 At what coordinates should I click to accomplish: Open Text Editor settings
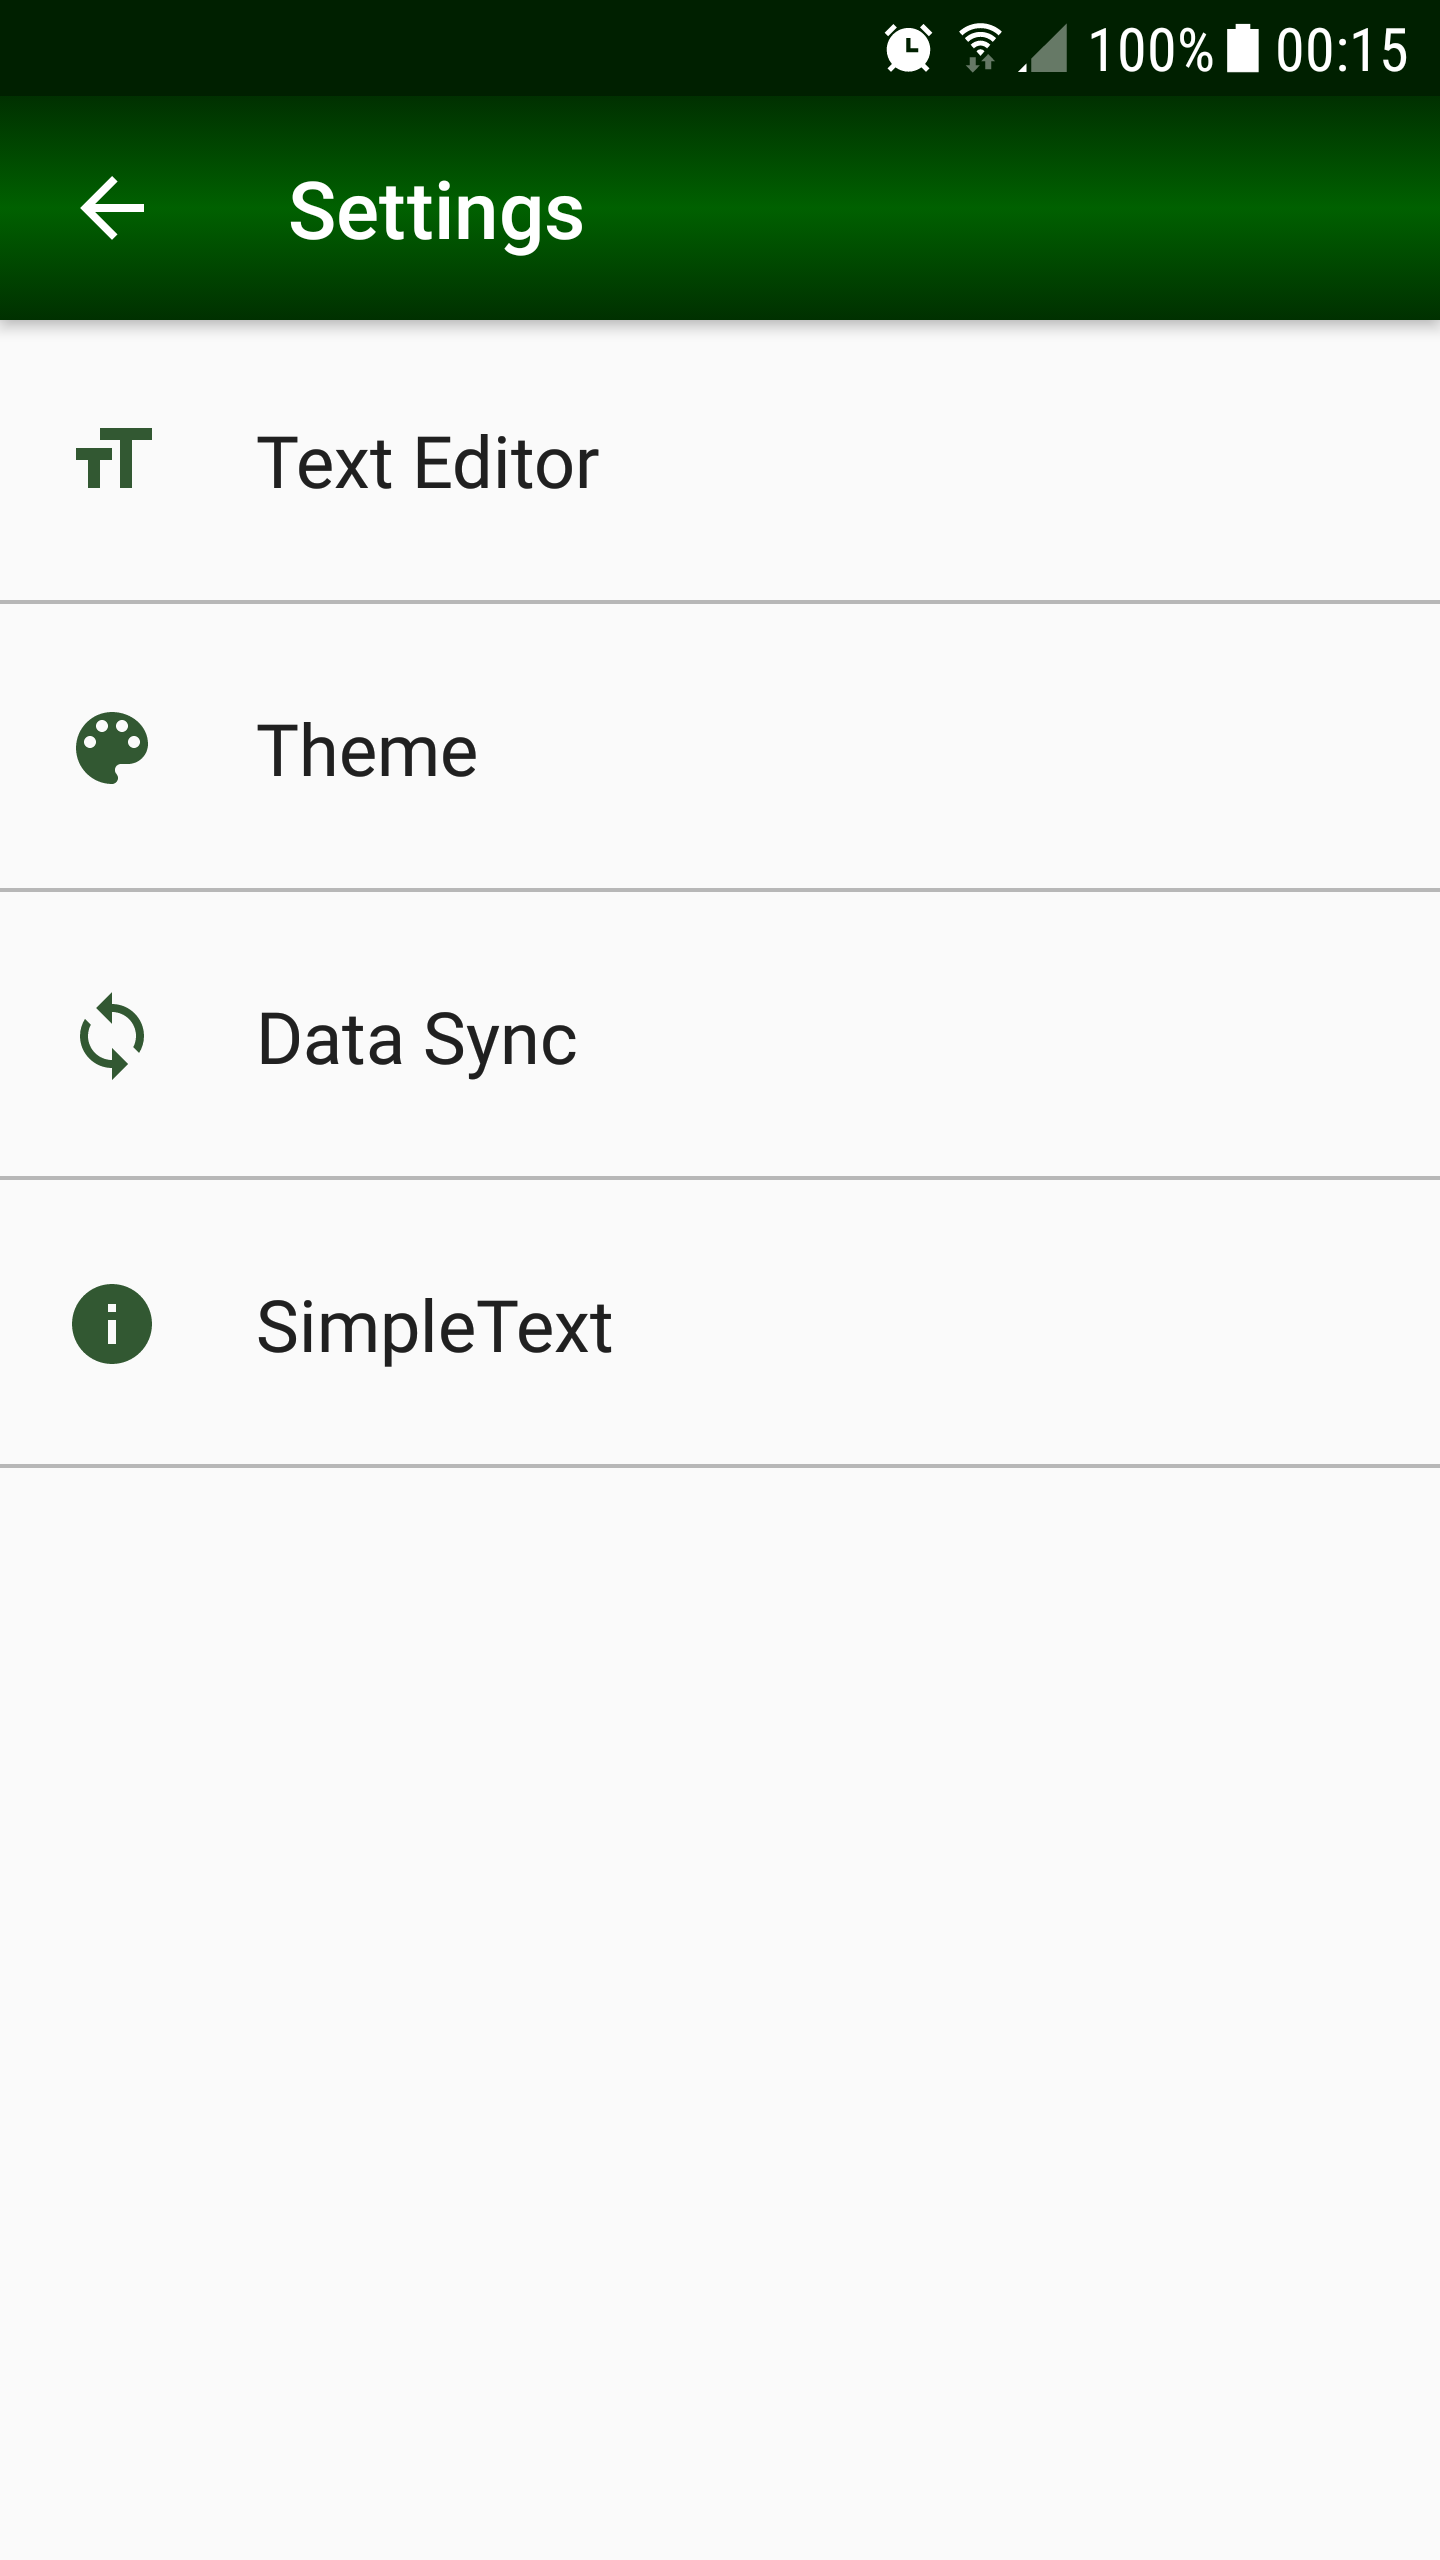[428, 463]
